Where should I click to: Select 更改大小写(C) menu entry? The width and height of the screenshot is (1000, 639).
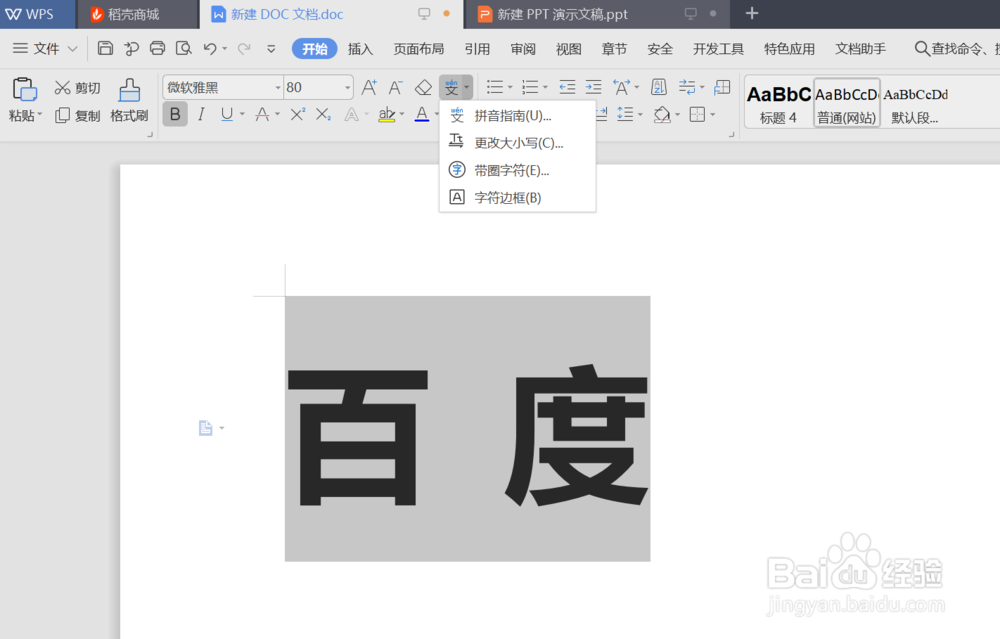tap(518, 143)
